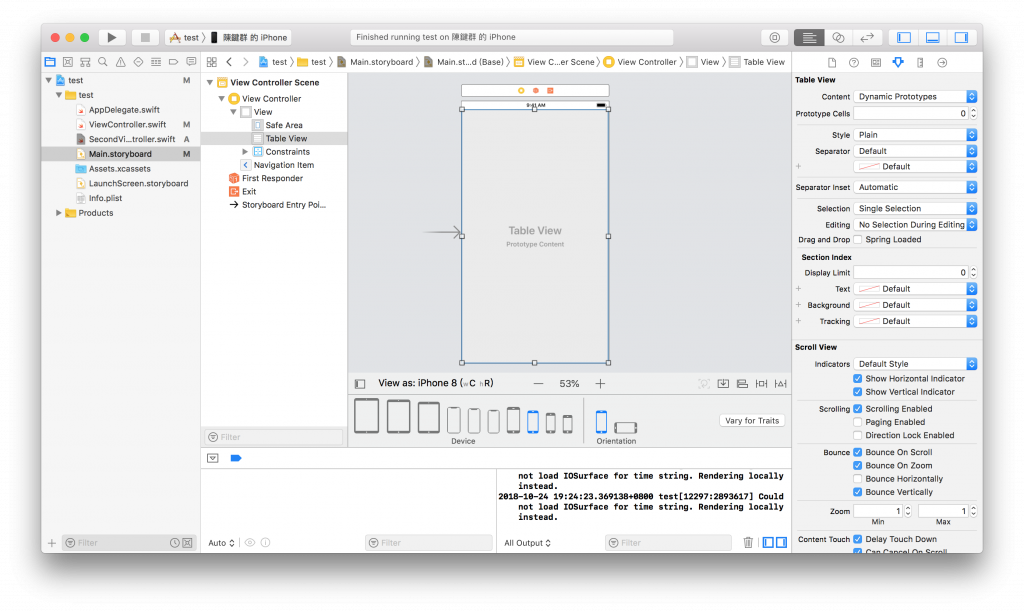Open the Editing selection dropdown
Image resolution: width=1024 pixels, height=612 pixels.
[915, 225]
